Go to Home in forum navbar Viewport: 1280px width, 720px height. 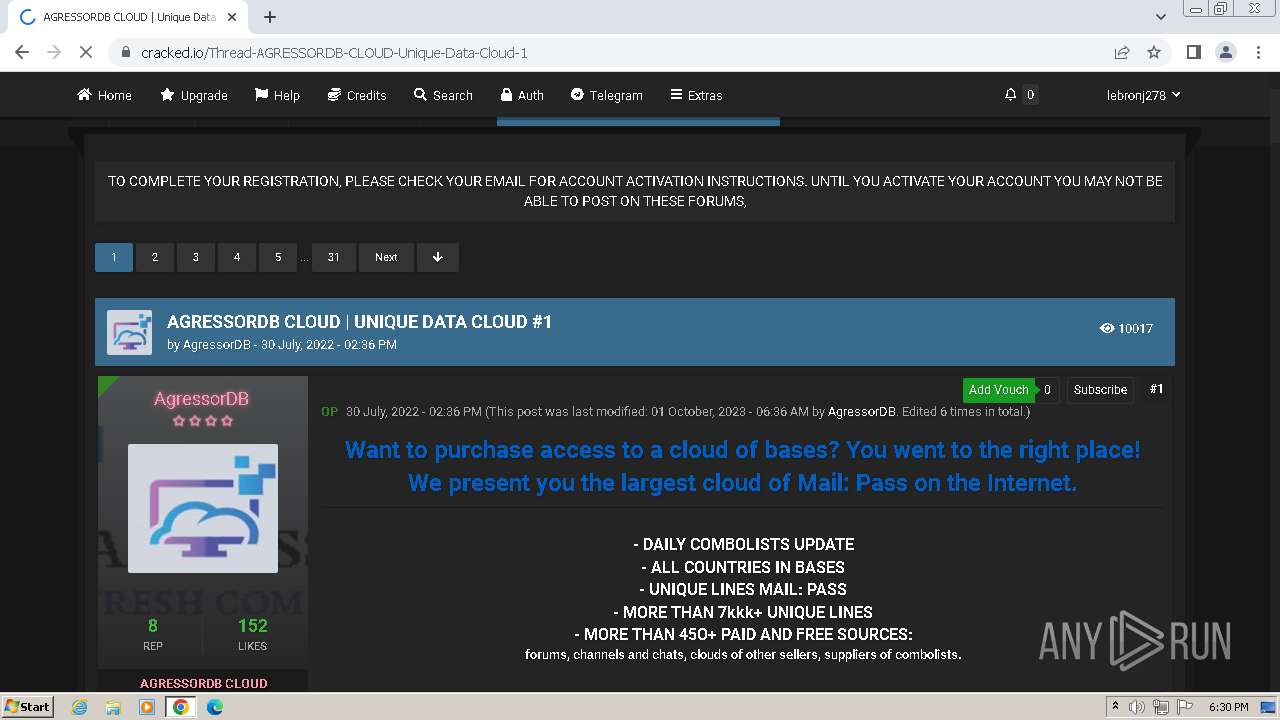[x=104, y=95]
